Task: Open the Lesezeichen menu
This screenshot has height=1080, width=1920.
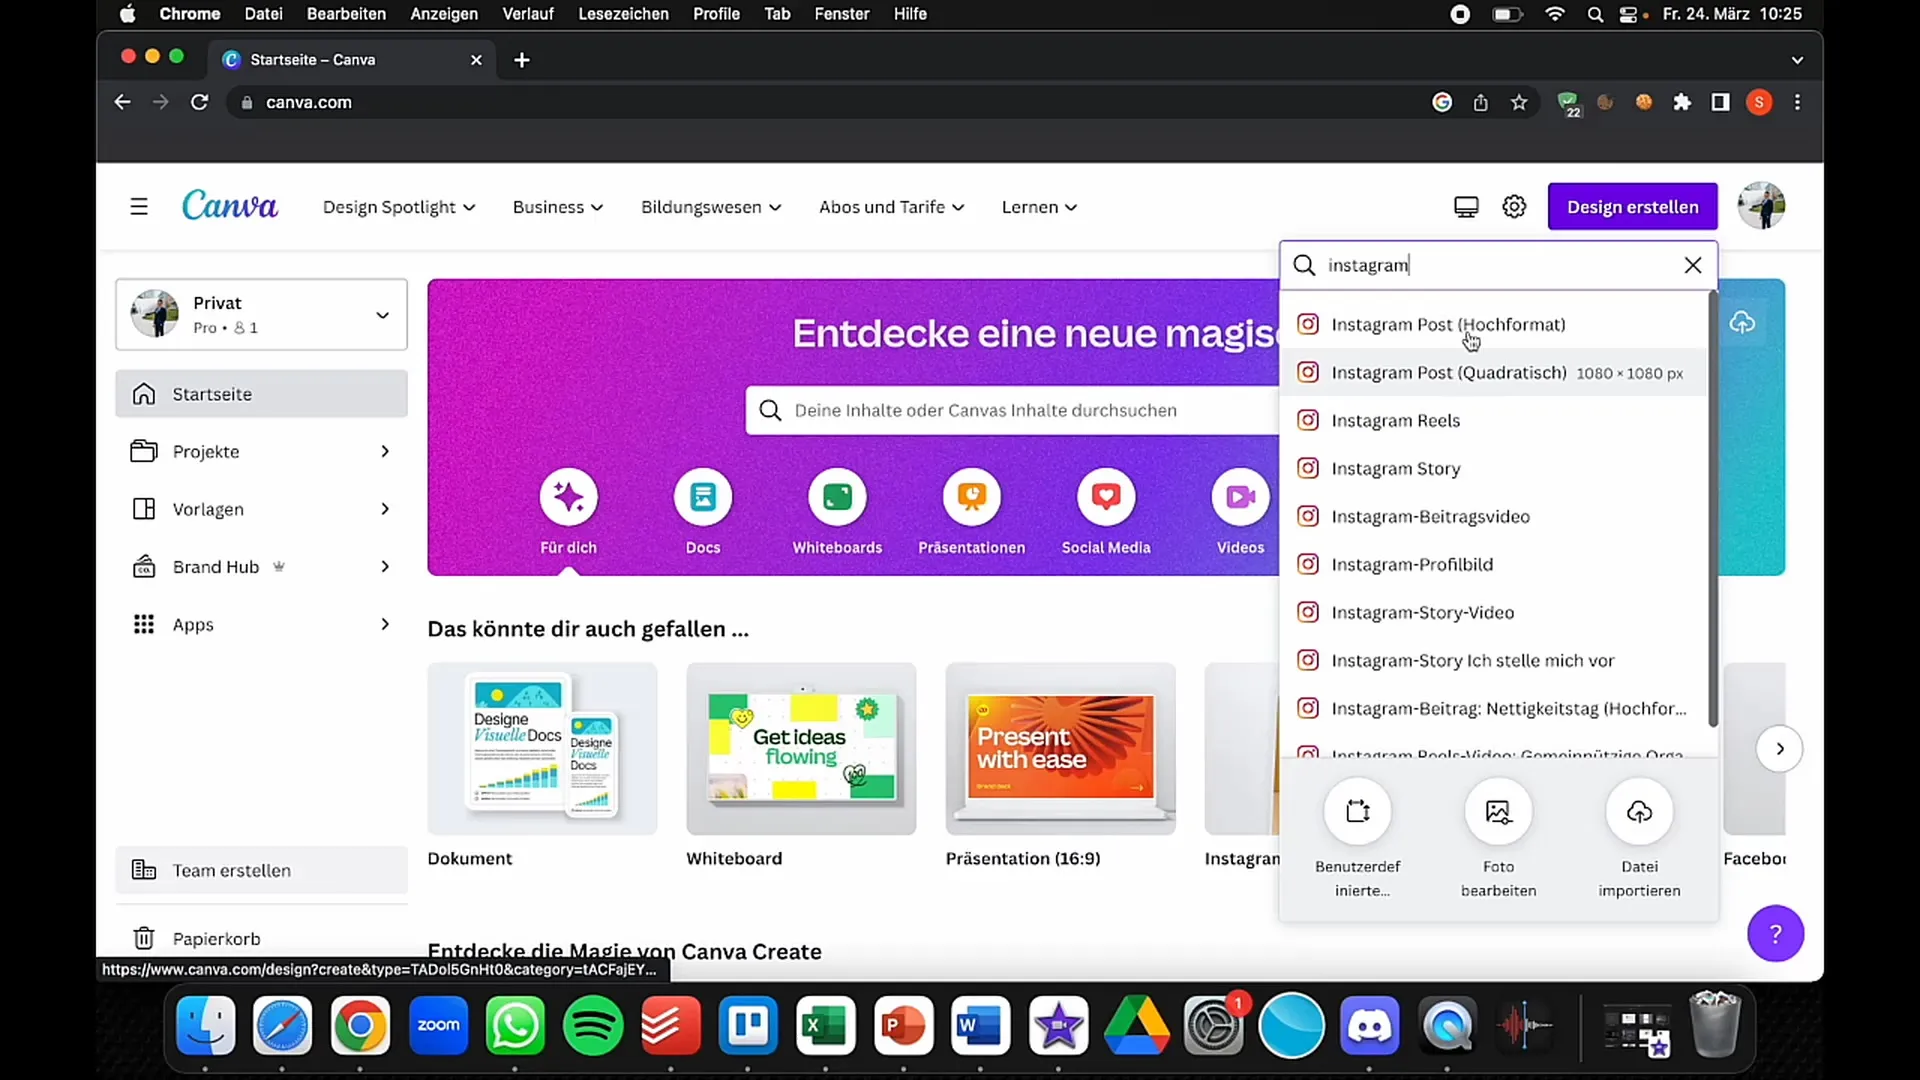Action: (623, 14)
